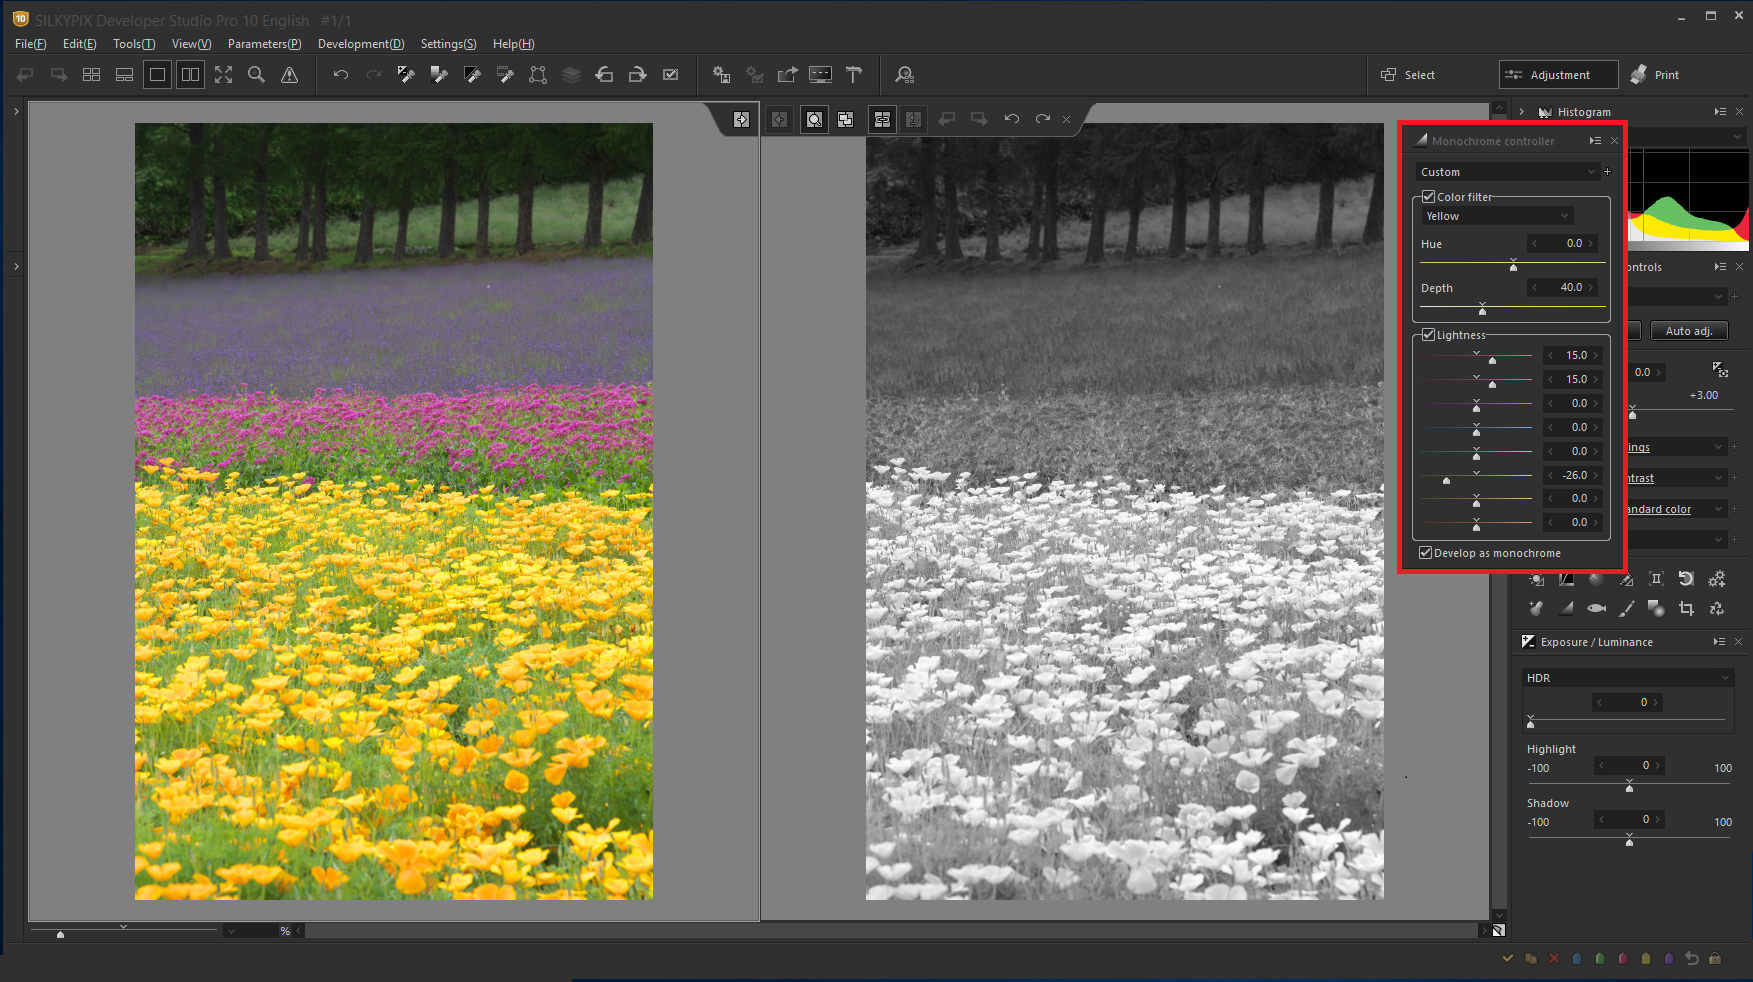
Task: Open the Tools menu
Action: pos(134,44)
